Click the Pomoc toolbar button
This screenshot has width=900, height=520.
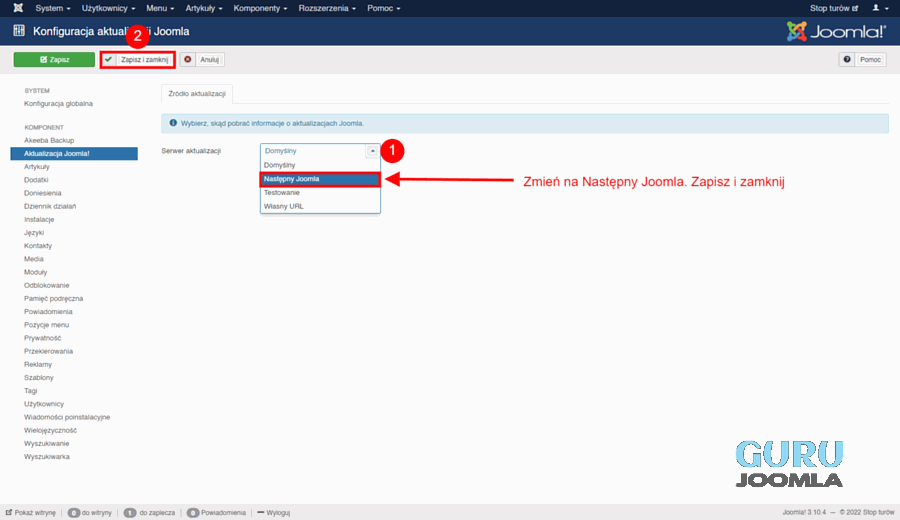pyautogui.click(x=862, y=59)
